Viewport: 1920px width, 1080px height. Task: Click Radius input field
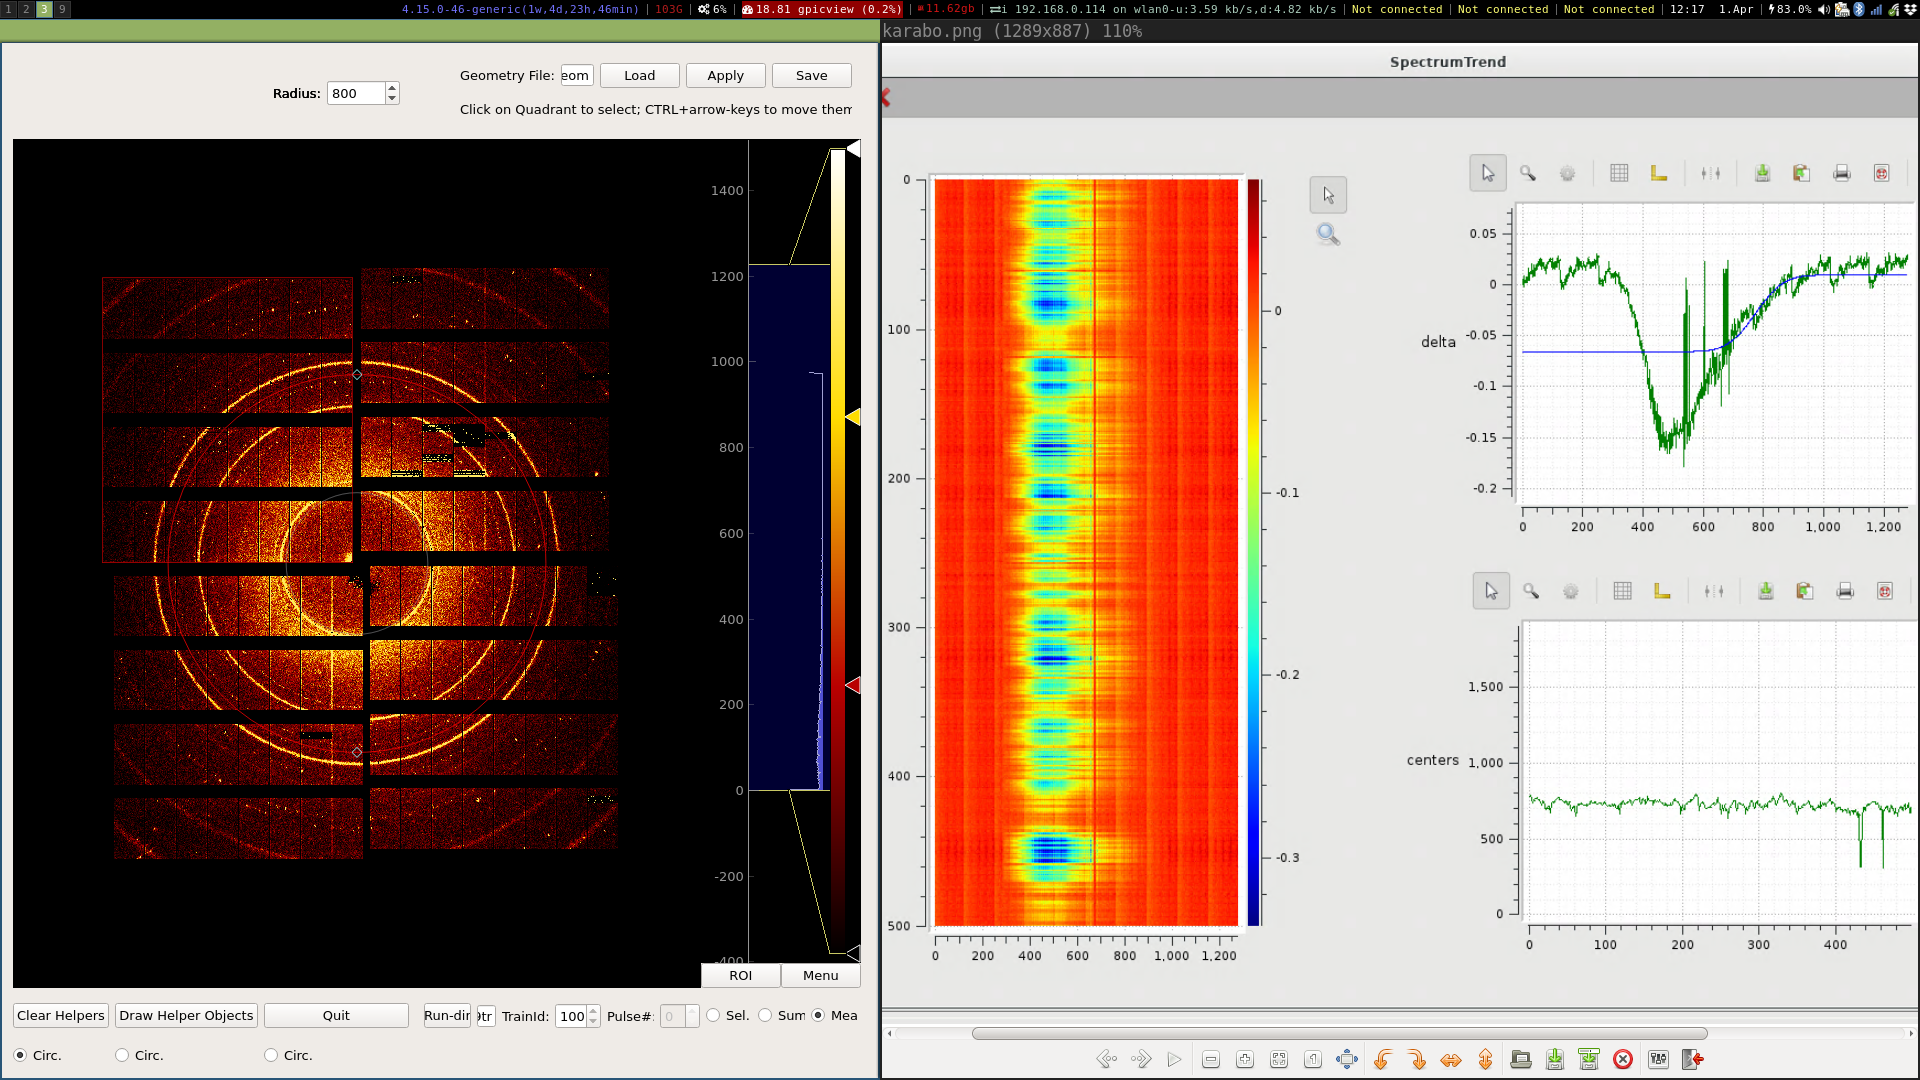tap(356, 93)
